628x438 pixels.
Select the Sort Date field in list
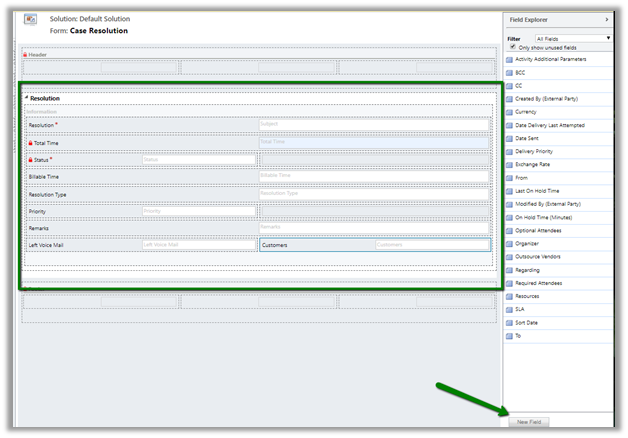(x=526, y=323)
